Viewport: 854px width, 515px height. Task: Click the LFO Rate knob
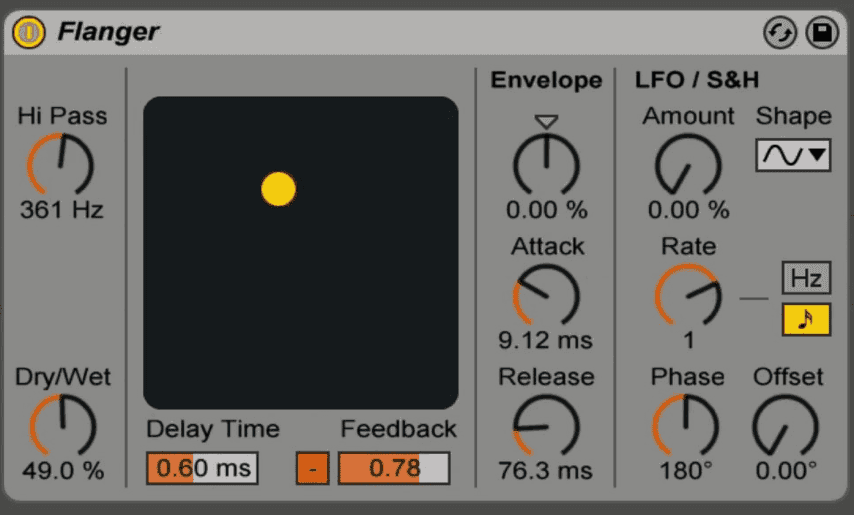[x=688, y=295]
